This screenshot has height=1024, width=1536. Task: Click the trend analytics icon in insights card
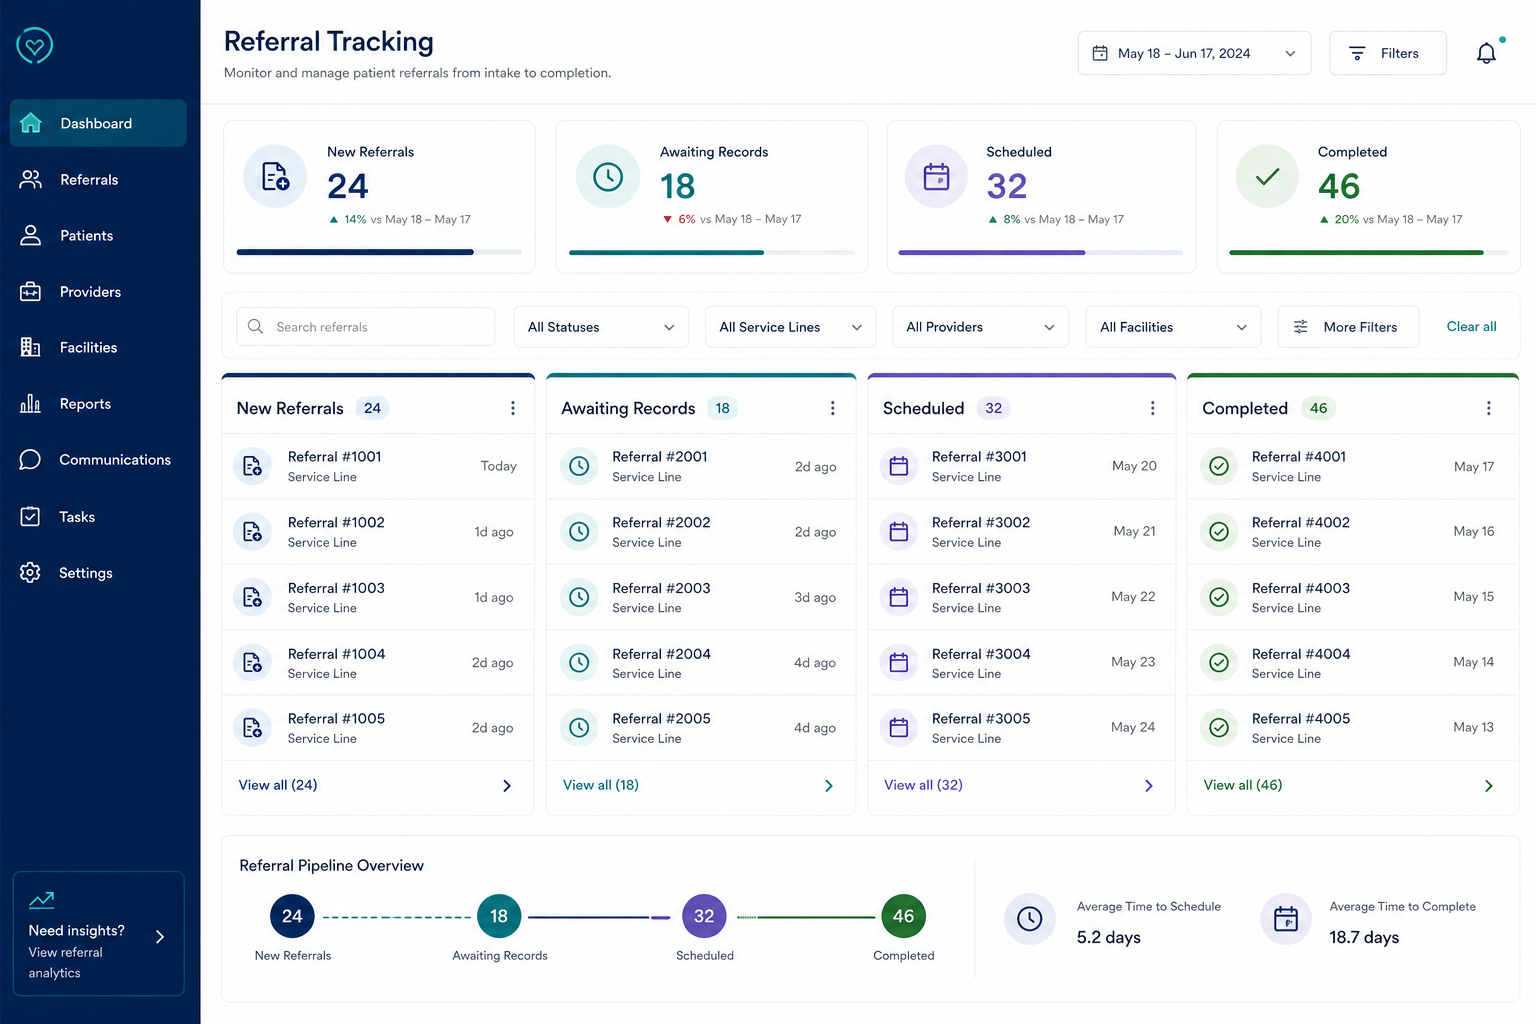tap(42, 900)
